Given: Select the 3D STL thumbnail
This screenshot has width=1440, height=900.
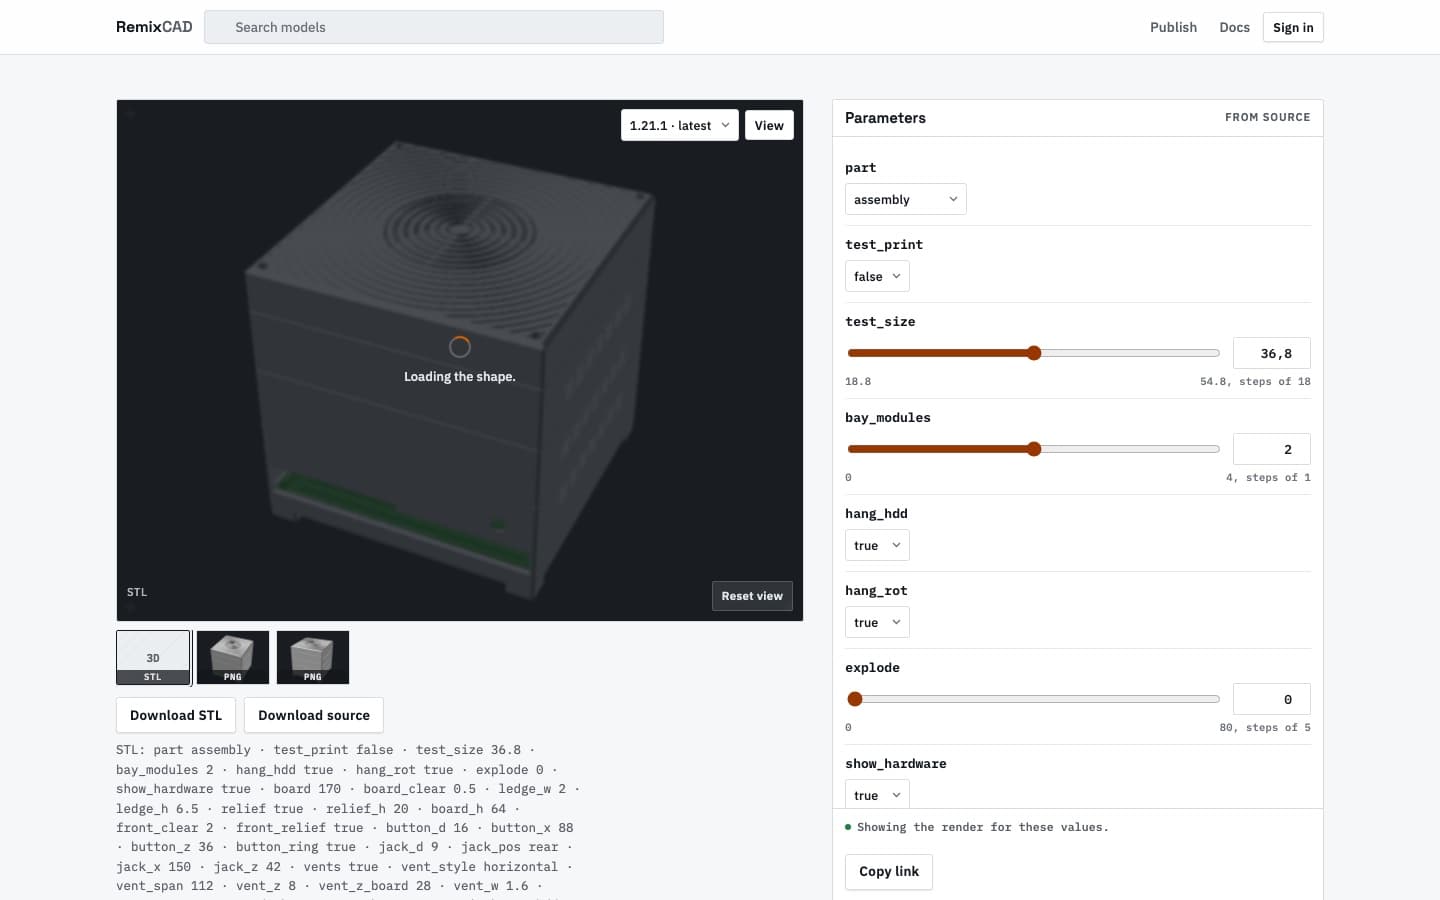Looking at the screenshot, I should pyautogui.click(x=153, y=657).
